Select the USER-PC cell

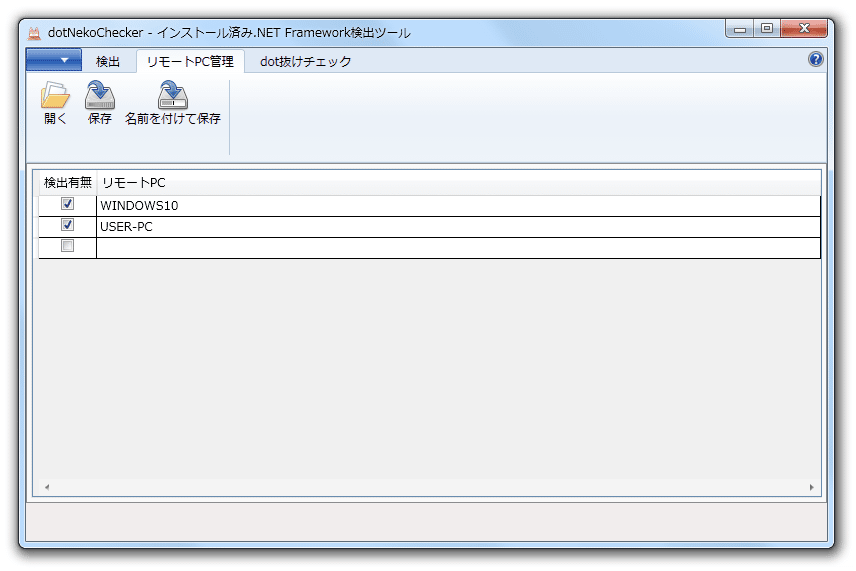(459, 227)
